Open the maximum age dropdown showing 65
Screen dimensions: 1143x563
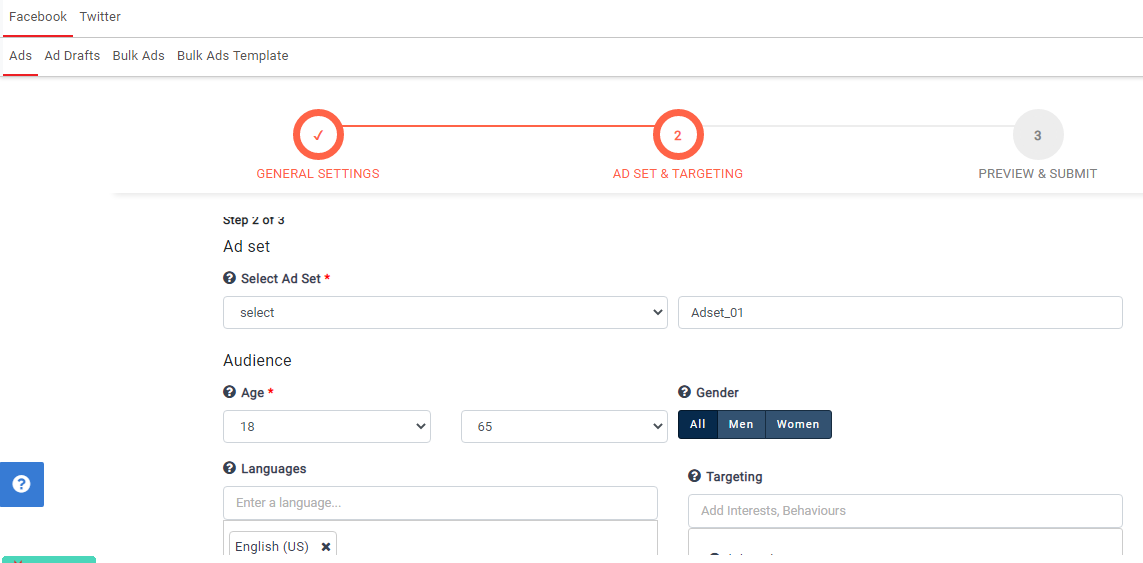tap(564, 427)
